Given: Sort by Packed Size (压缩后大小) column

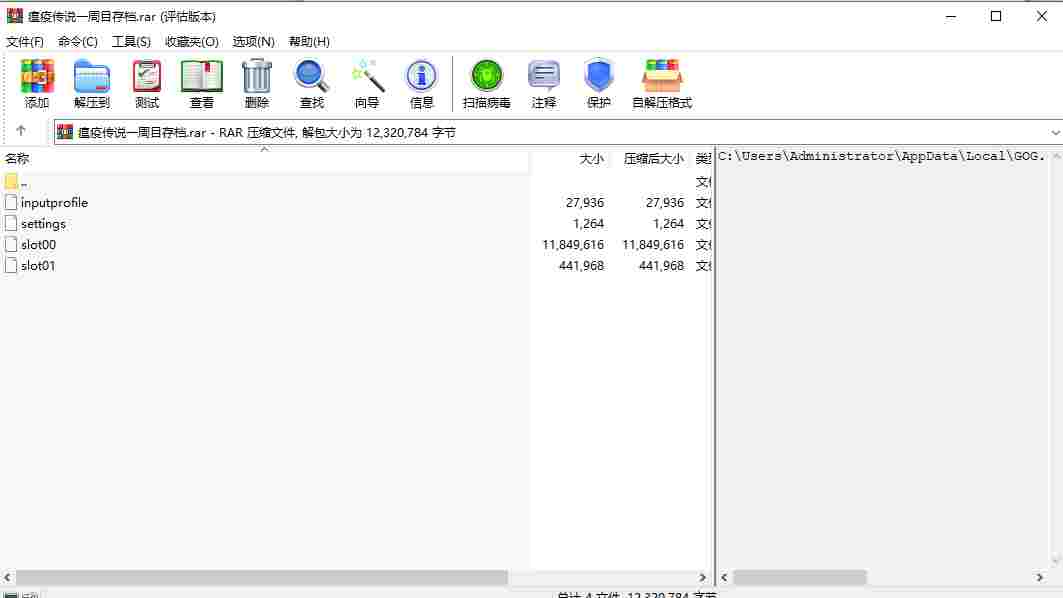Looking at the screenshot, I should pos(654,159).
